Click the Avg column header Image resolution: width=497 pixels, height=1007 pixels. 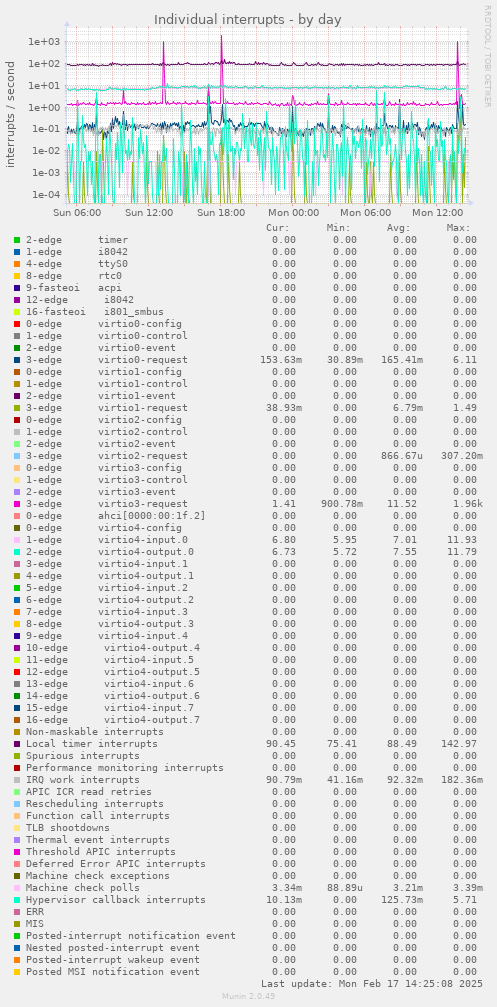point(398,228)
